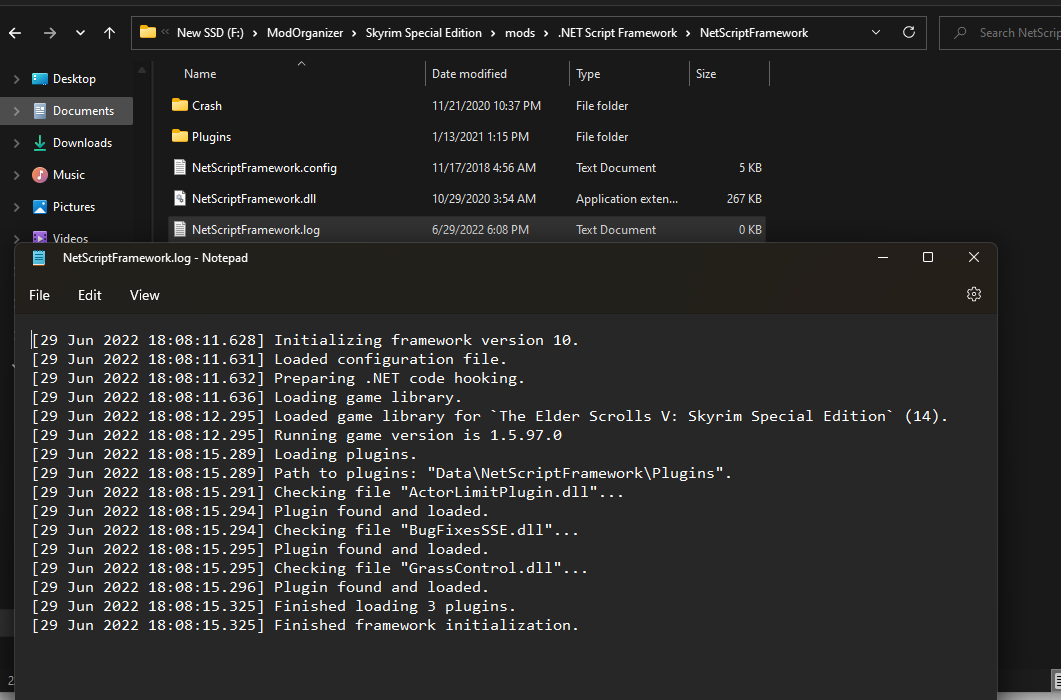Expand chevron after ModOrganizer breadcrumb
The height and width of the screenshot is (700, 1061).
click(x=354, y=33)
